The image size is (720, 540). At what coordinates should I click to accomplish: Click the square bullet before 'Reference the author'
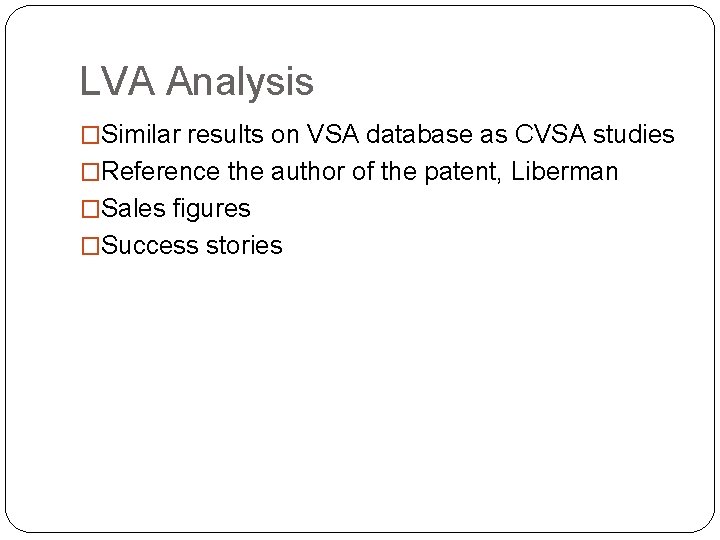coord(90,172)
